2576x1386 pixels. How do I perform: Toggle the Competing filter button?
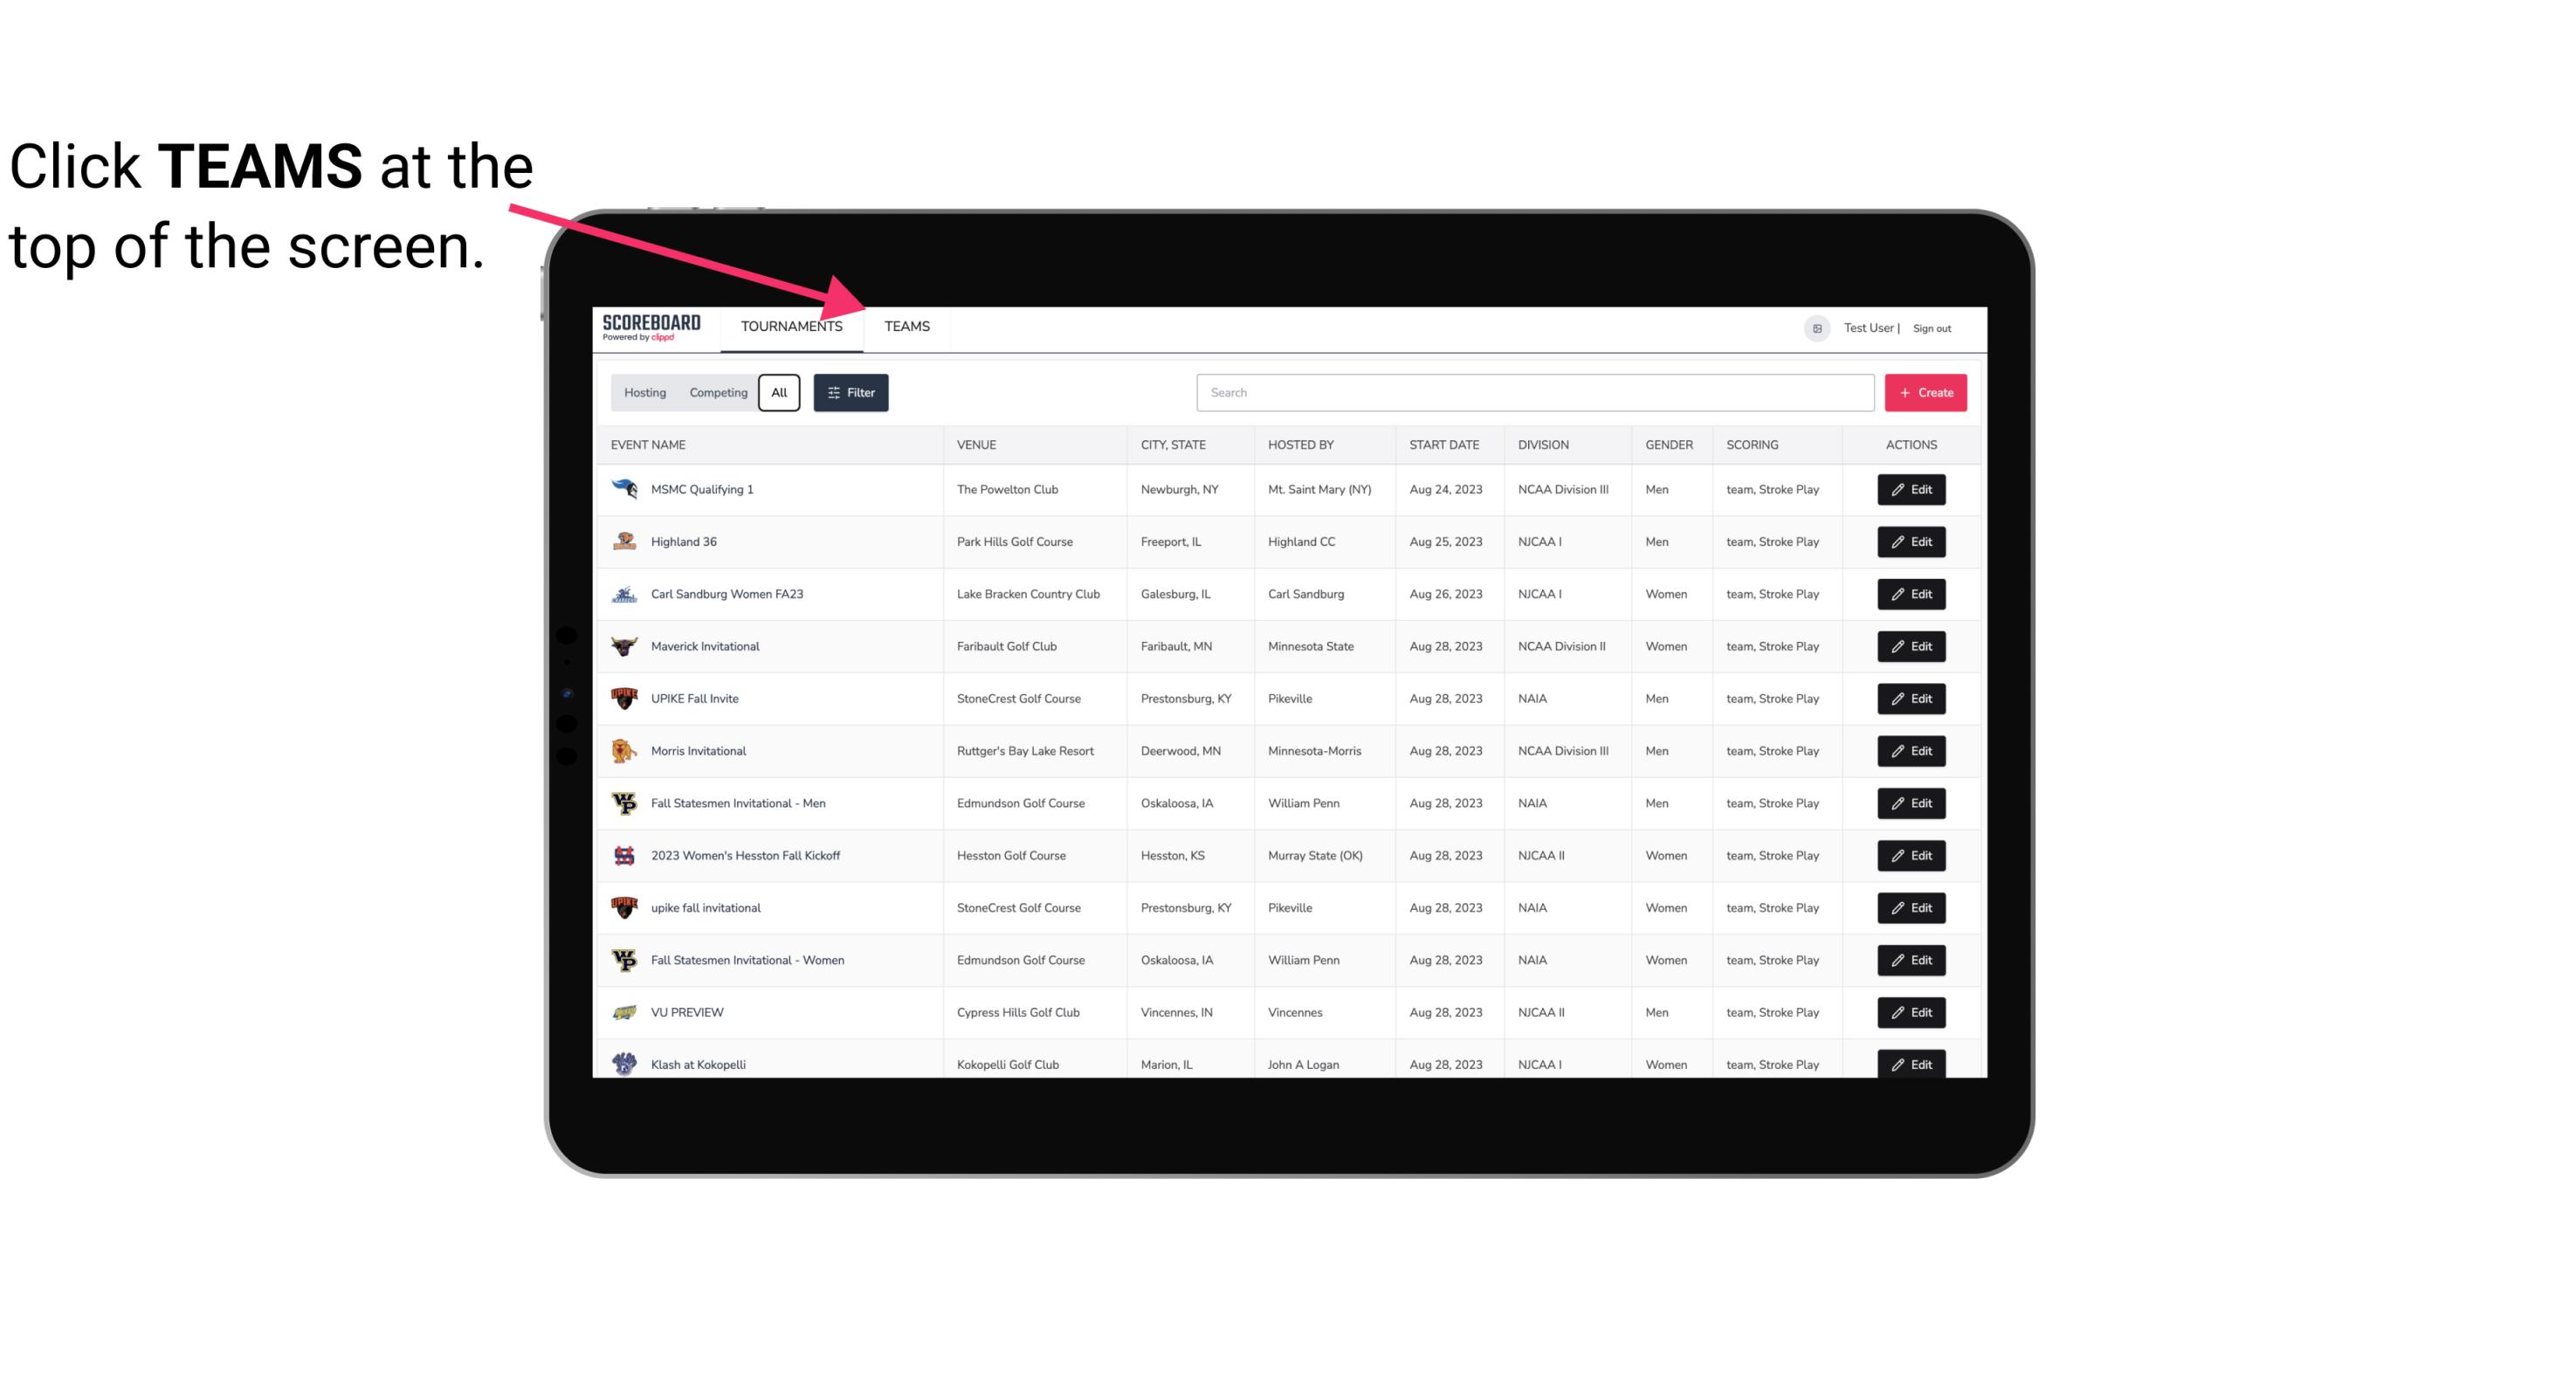click(x=717, y=393)
